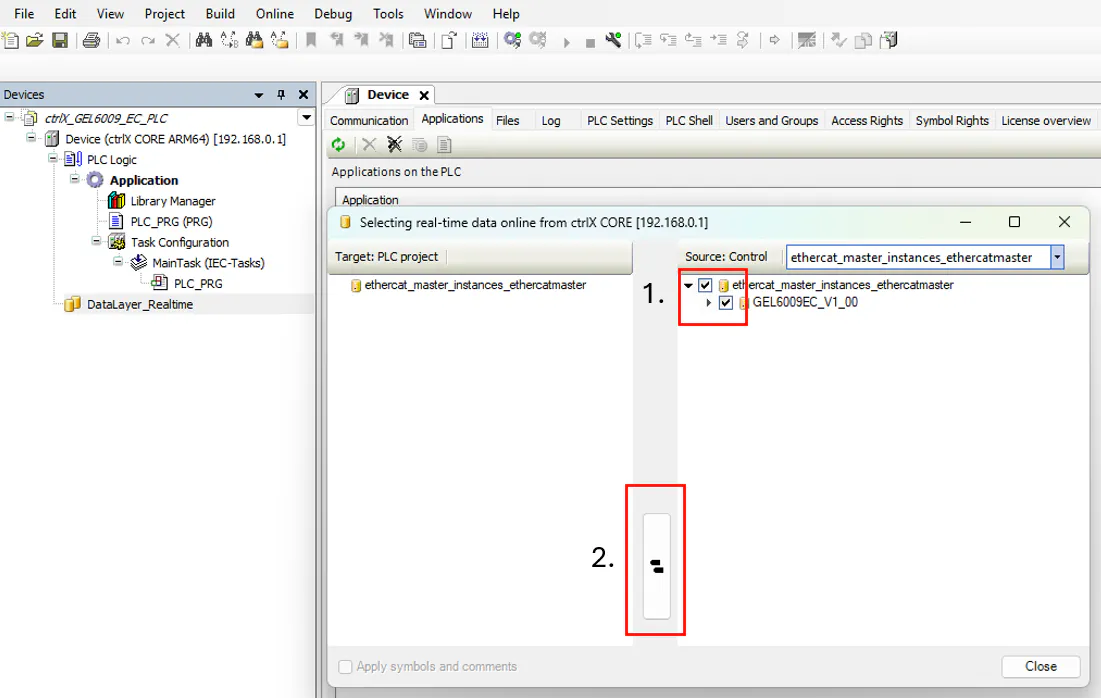Click the Remove all applications icon

(394, 145)
